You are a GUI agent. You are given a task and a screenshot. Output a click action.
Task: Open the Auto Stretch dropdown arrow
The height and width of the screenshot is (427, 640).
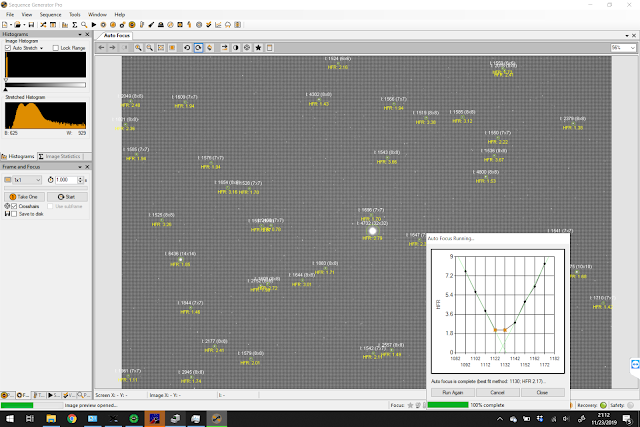[x=41, y=48]
